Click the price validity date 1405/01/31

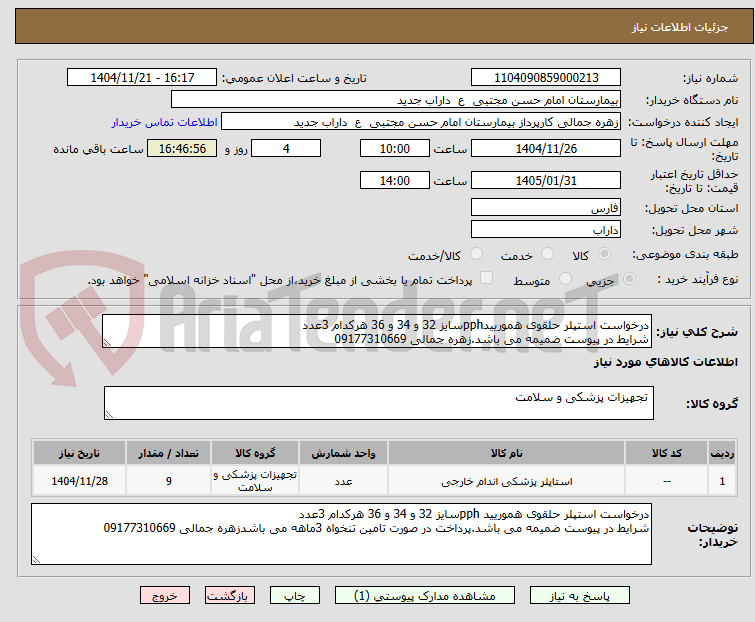point(546,181)
